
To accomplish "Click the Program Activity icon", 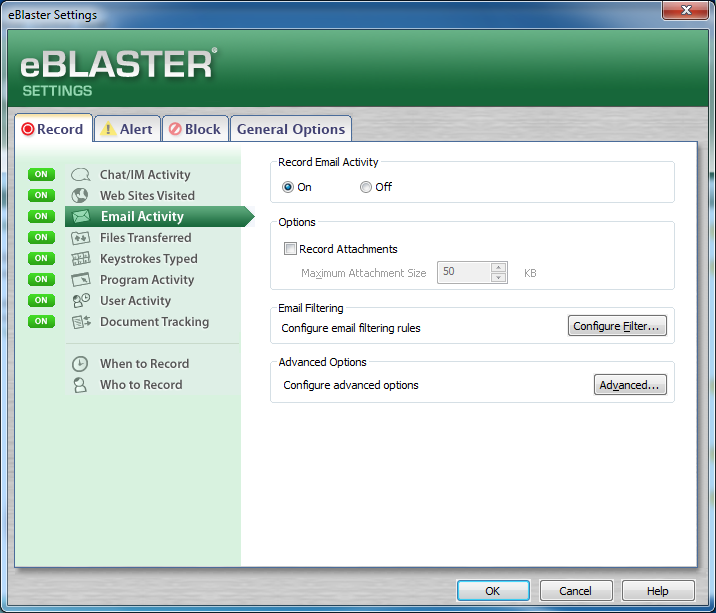I will tap(81, 280).
